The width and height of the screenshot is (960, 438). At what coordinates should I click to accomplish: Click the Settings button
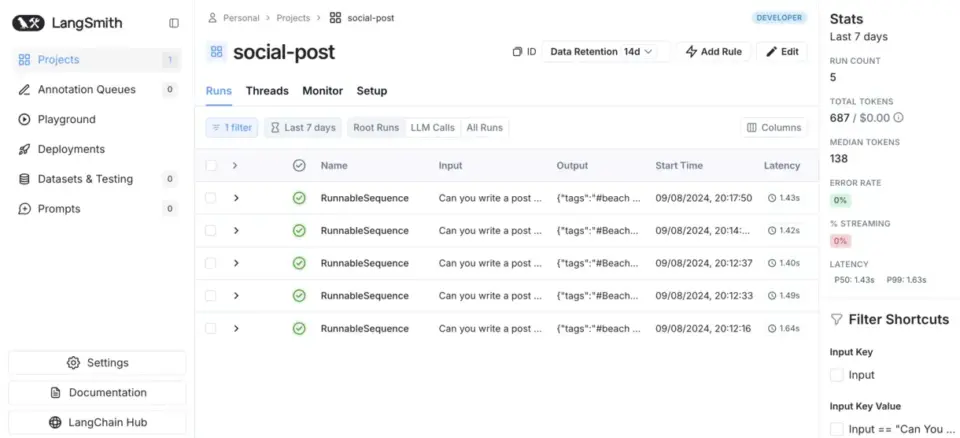(97, 363)
